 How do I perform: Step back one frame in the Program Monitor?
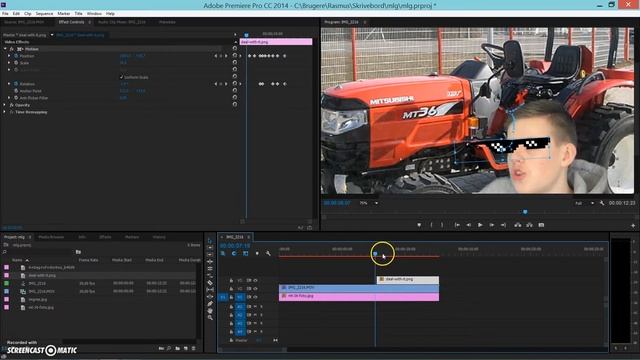(469, 225)
